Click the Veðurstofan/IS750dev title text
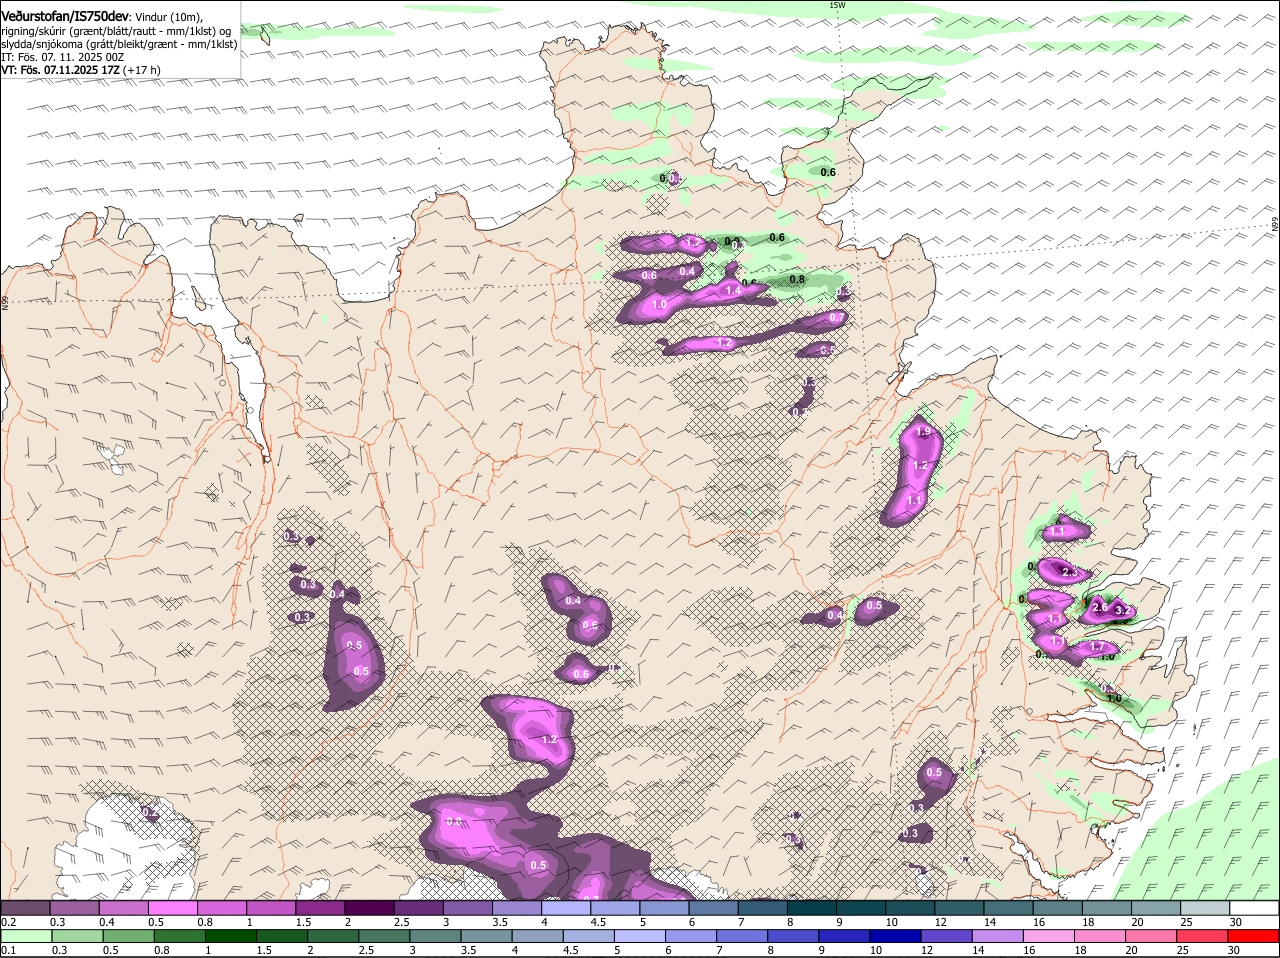Viewport: 1280px width, 958px height. (x=65, y=17)
